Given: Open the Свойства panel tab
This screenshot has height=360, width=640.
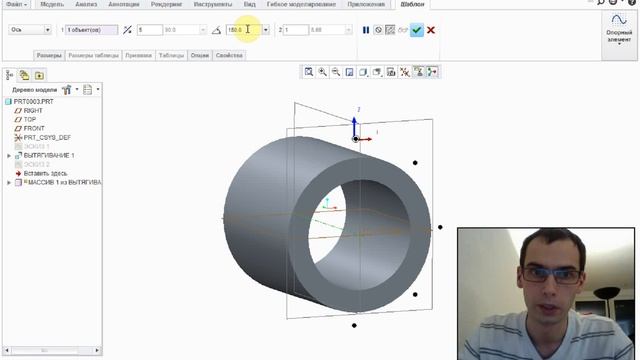Looking at the screenshot, I should tap(229, 56).
